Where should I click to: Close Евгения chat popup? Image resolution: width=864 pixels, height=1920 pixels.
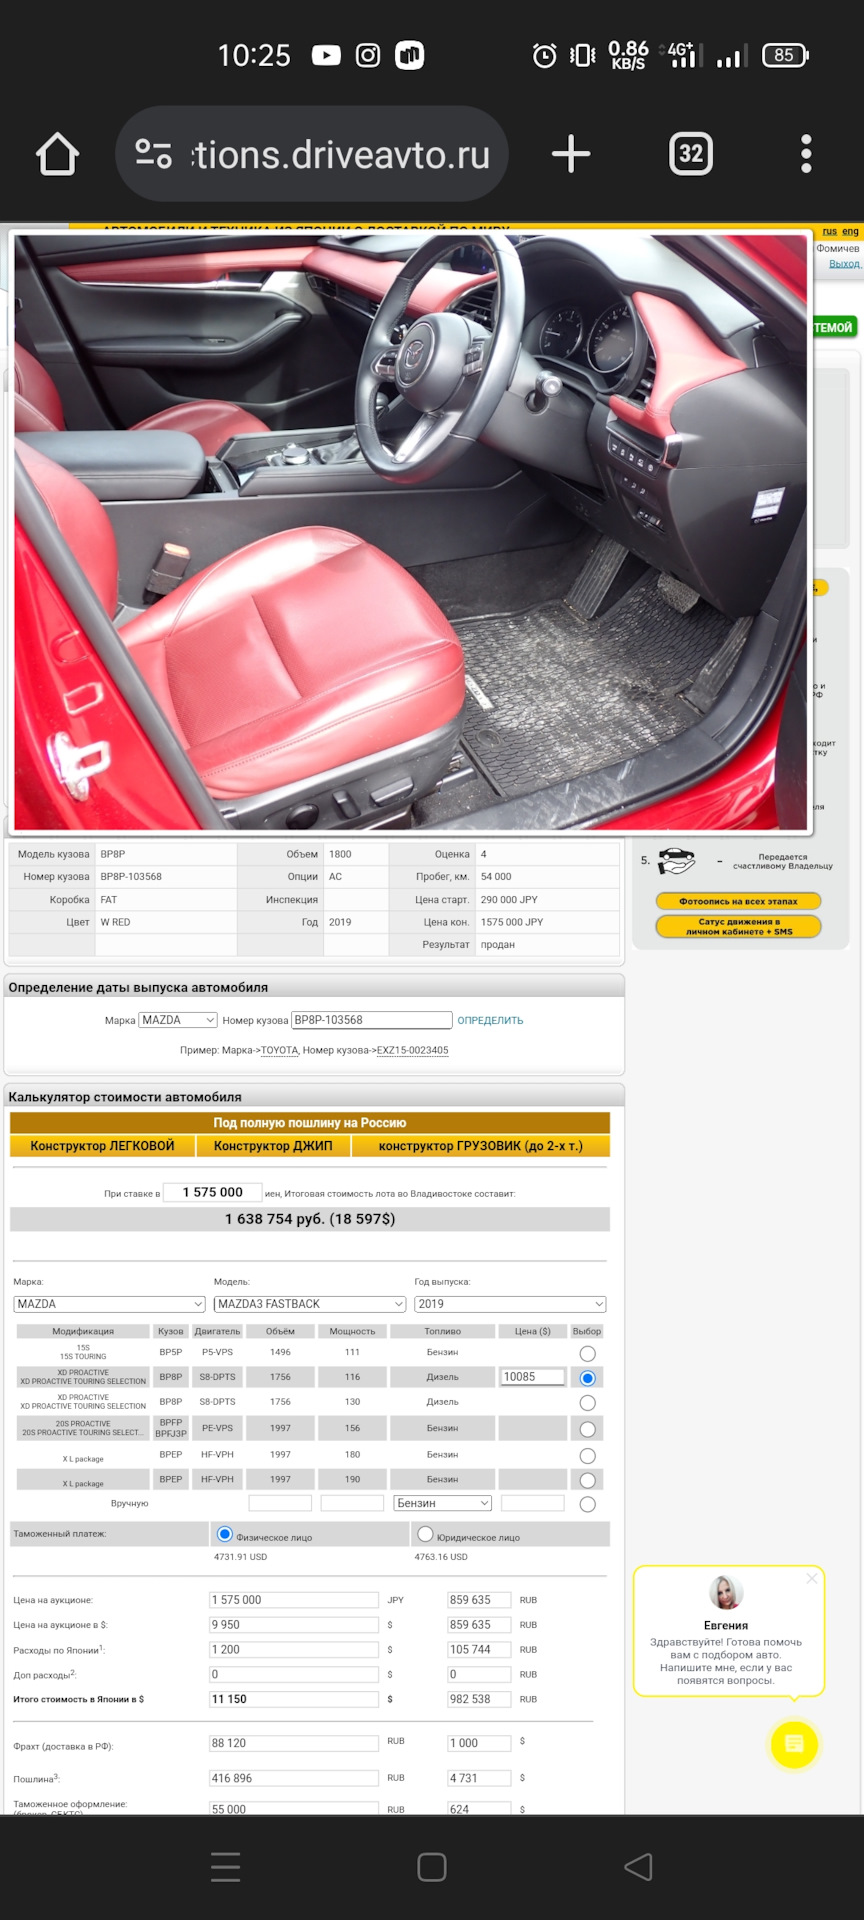coord(812,1578)
